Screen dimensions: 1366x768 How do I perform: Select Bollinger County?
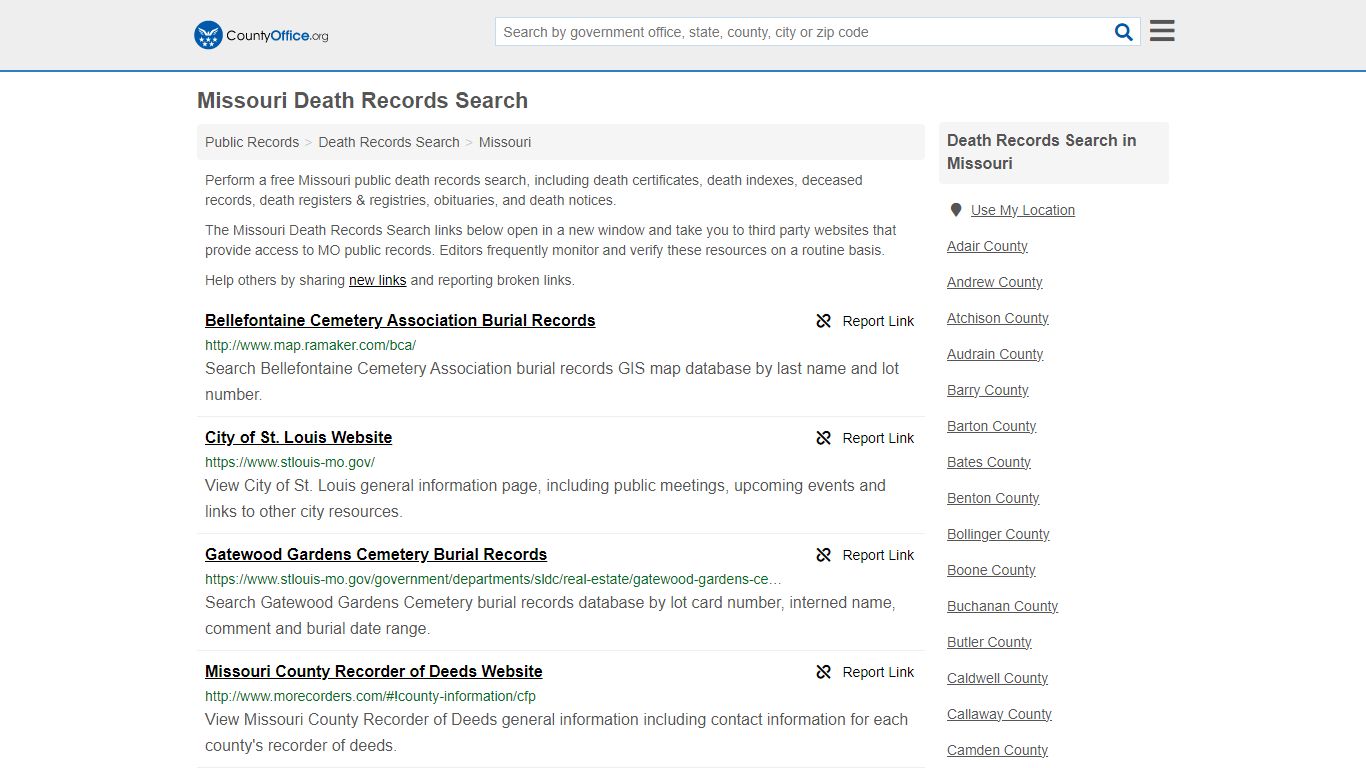(998, 534)
